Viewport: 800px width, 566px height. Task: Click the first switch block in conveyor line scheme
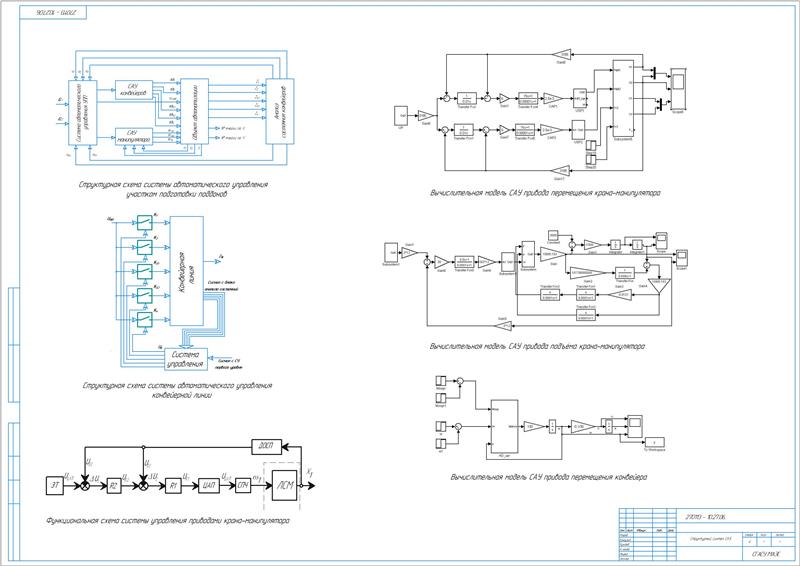point(144,223)
